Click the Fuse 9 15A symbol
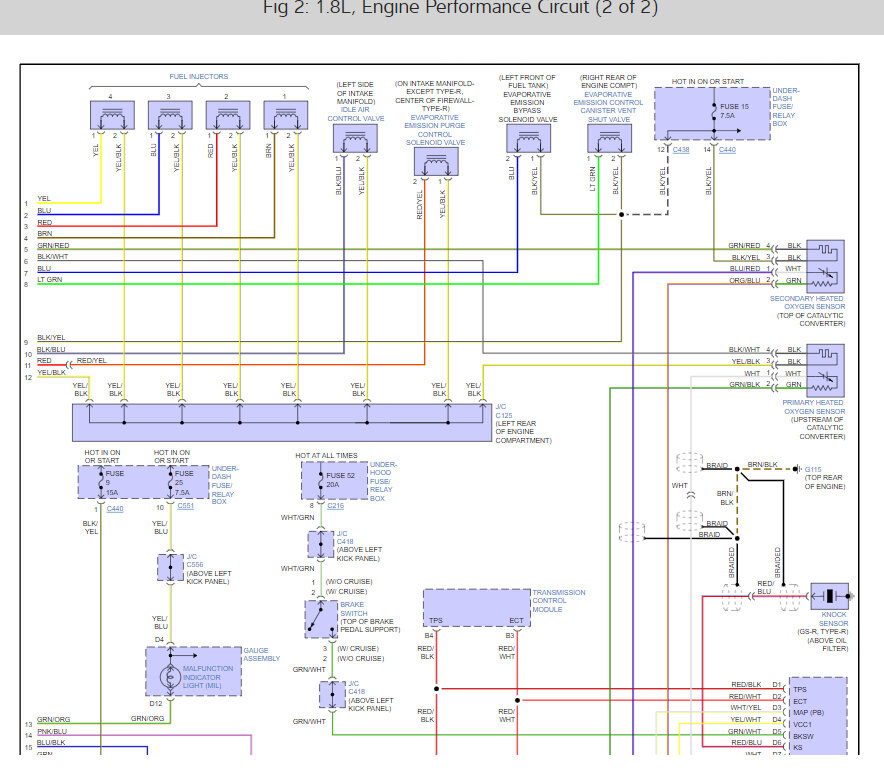The image size is (884, 774). tap(101, 483)
